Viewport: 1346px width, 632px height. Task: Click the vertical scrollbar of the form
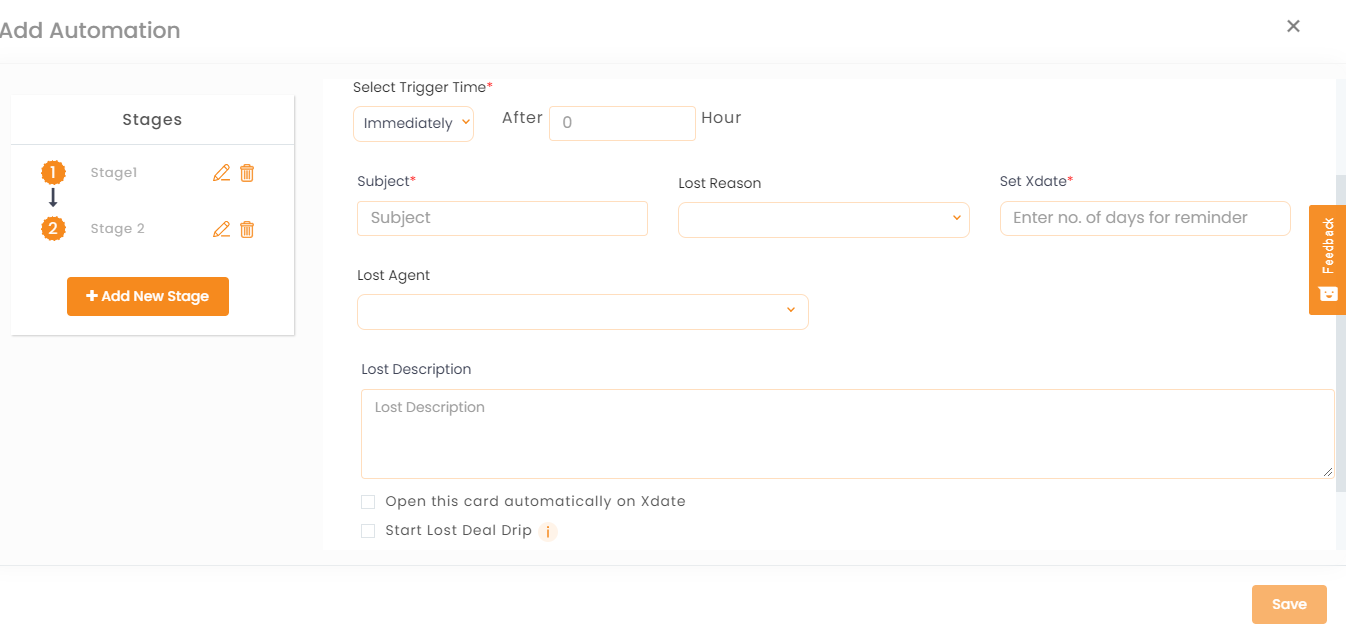pyautogui.click(x=1341, y=332)
